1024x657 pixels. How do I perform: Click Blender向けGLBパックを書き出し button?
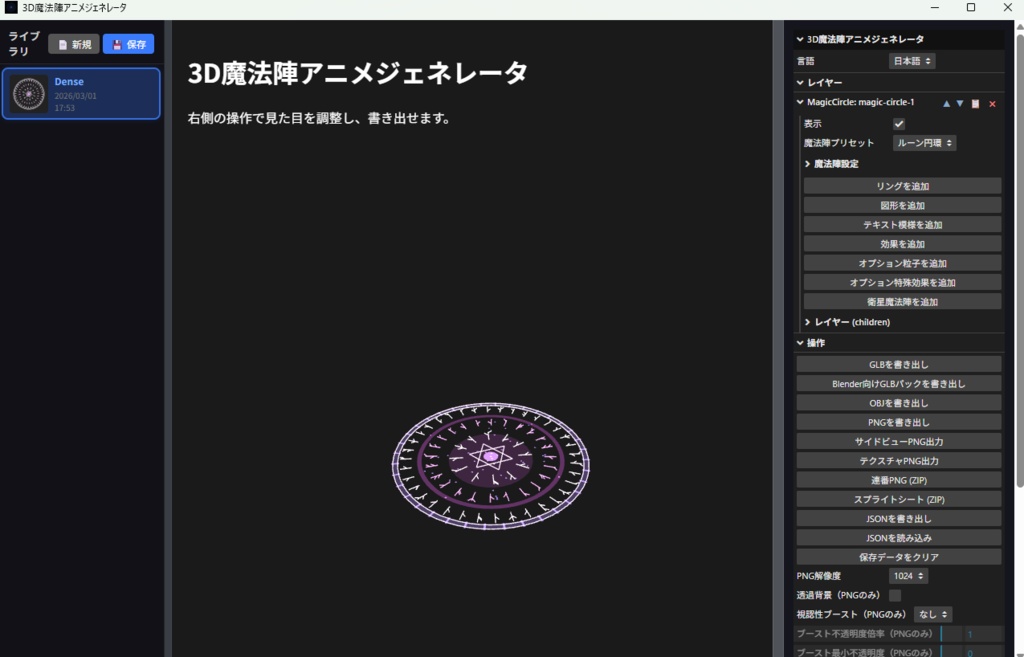pos(899,383)
